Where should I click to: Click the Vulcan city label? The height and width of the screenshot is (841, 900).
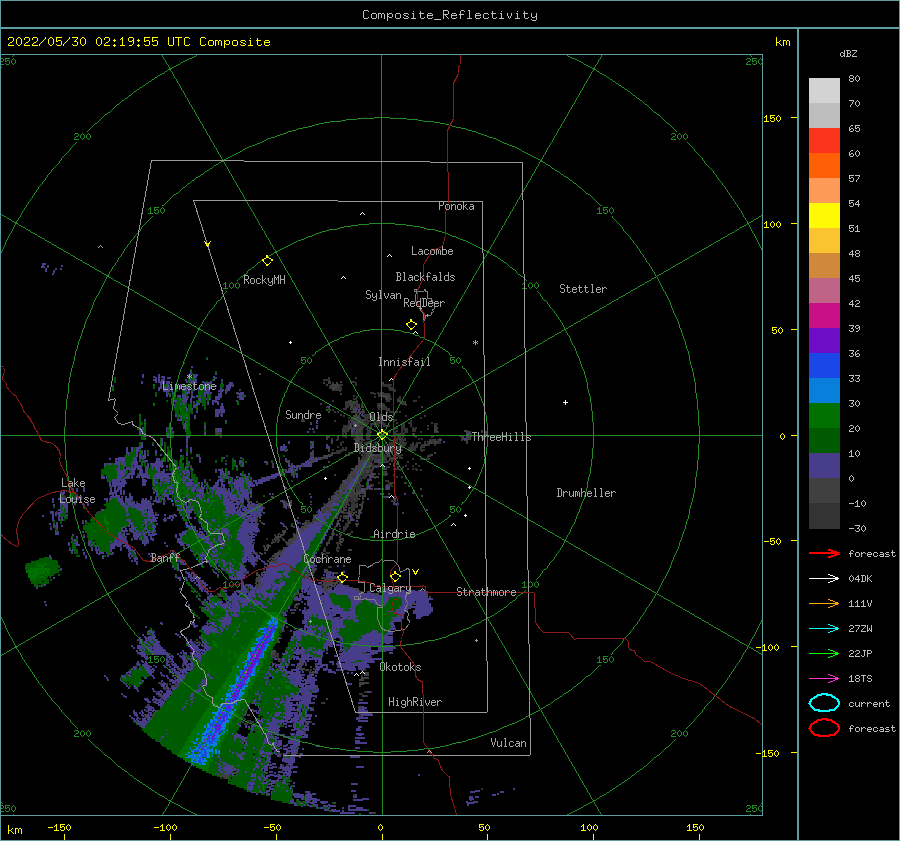[x=509, y=743]
